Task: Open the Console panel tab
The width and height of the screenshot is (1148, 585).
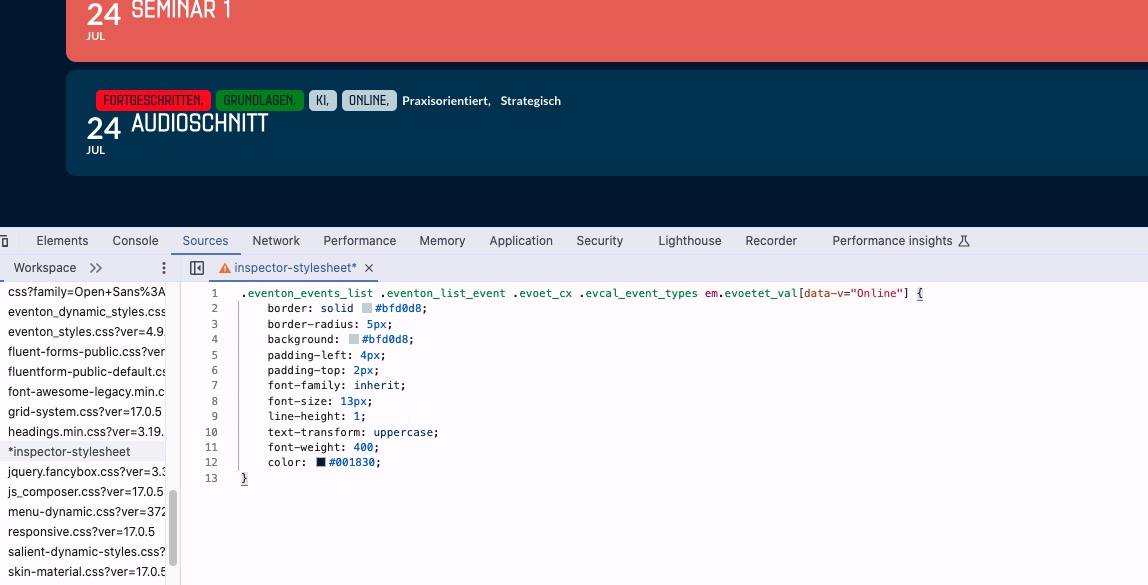Action: (x=135, y=241)
